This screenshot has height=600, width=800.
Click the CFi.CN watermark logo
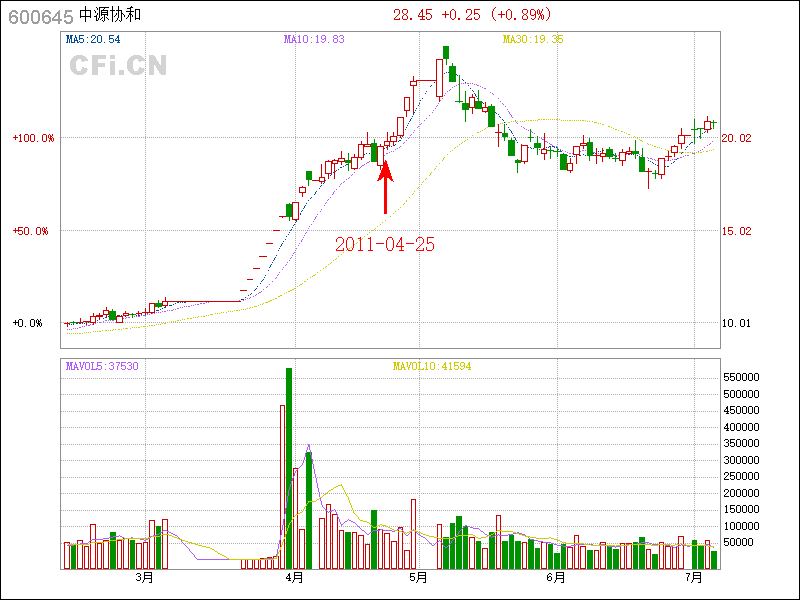click(x=118, y=65)
